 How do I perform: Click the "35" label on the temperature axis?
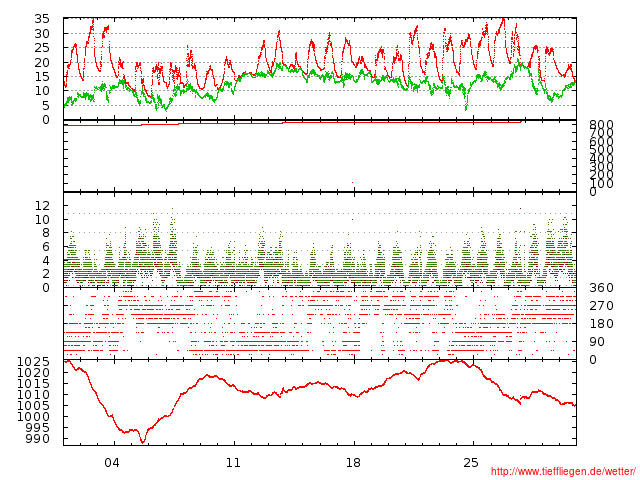tap(42, 19)
